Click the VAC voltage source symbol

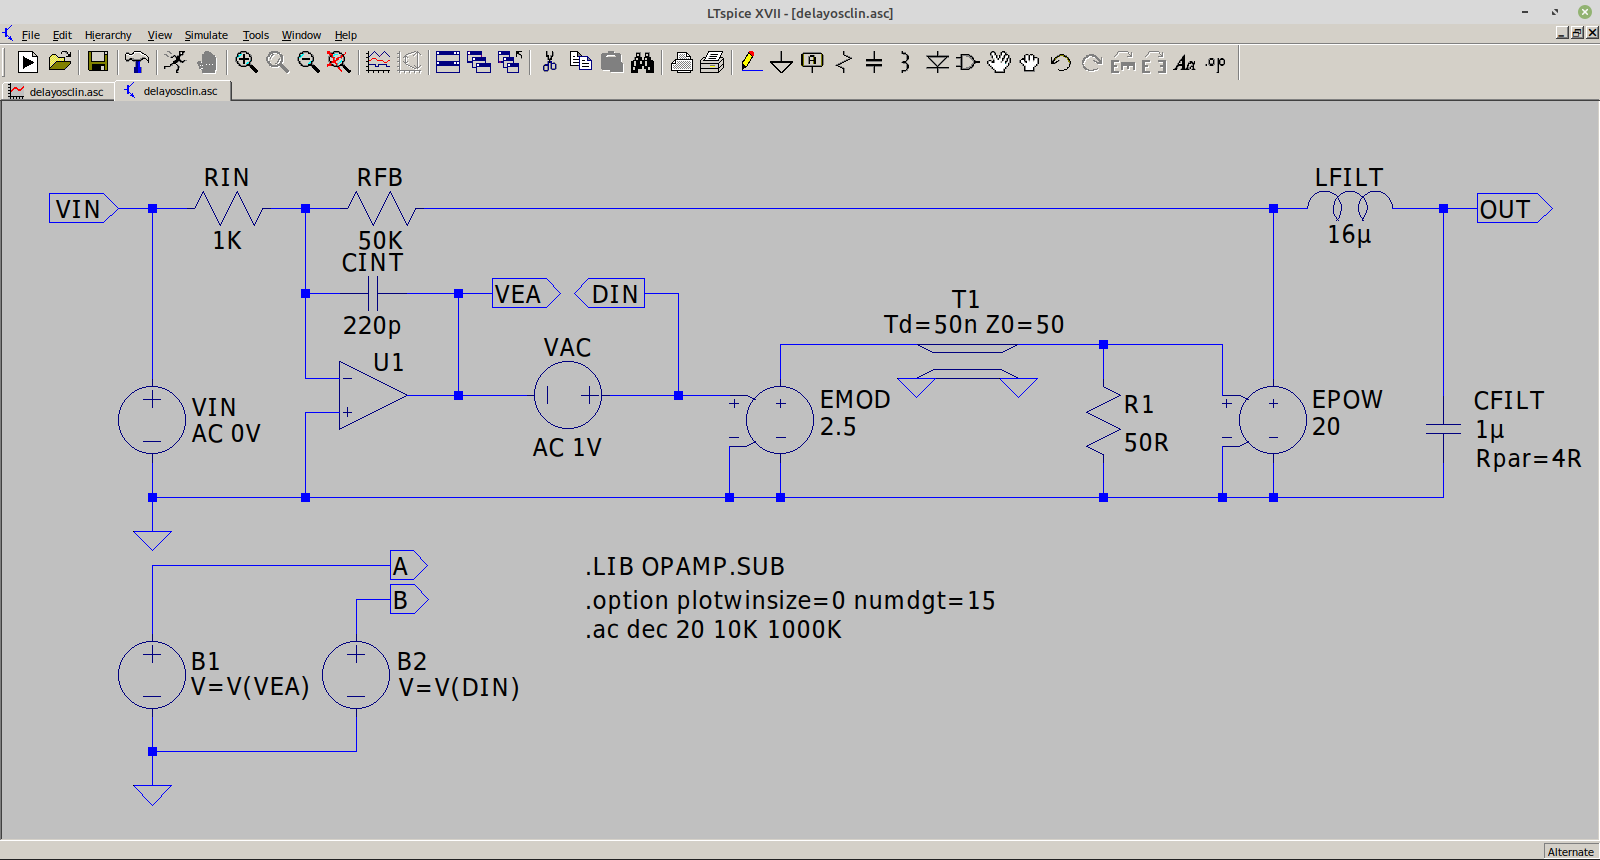[x=568, y=395]
